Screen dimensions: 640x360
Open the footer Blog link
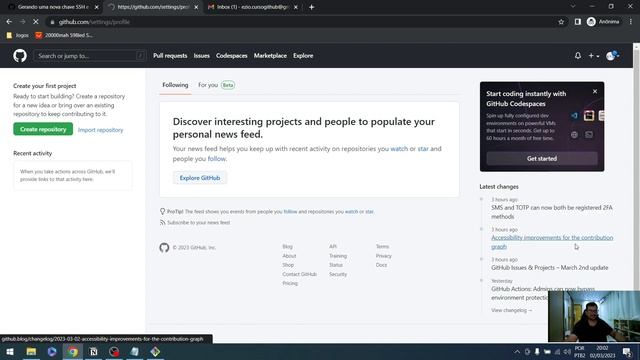pyautogui.click(x=287, y=247)
